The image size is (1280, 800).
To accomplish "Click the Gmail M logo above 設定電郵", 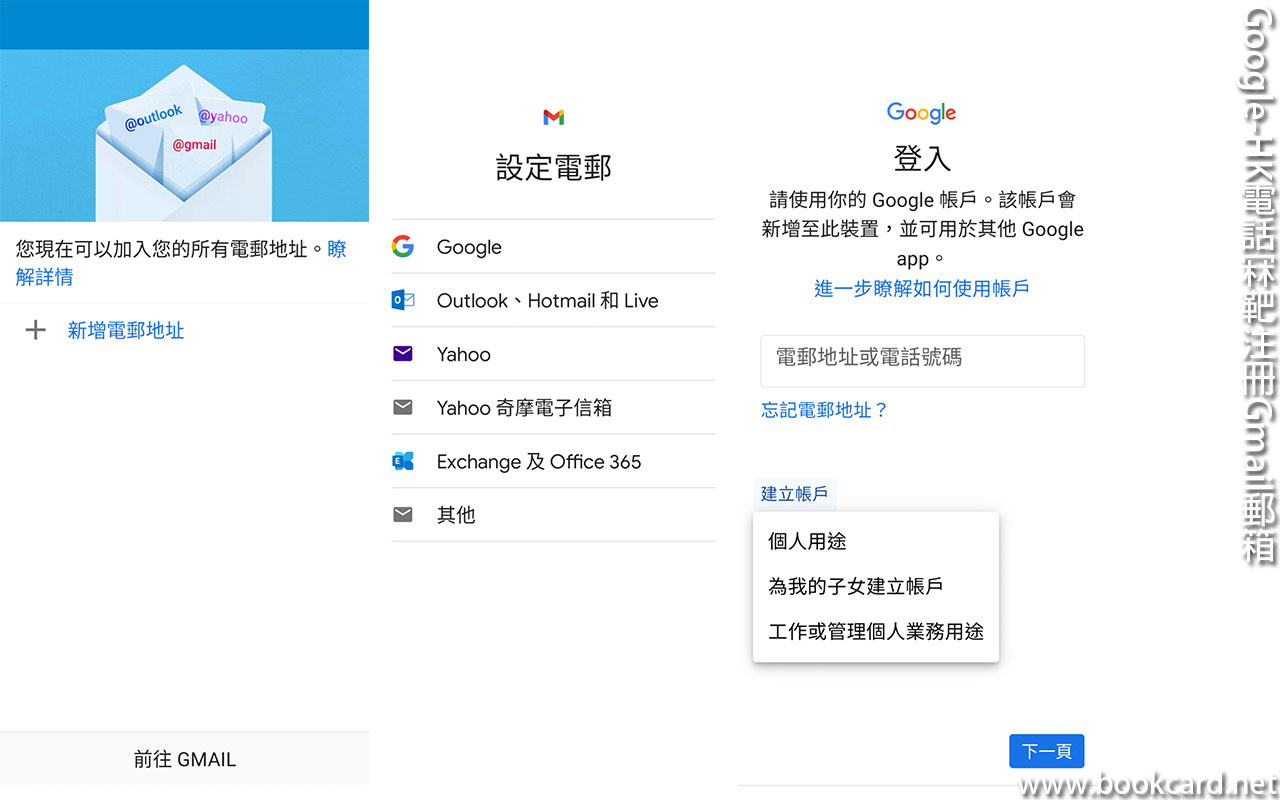I will coord(553,117).
